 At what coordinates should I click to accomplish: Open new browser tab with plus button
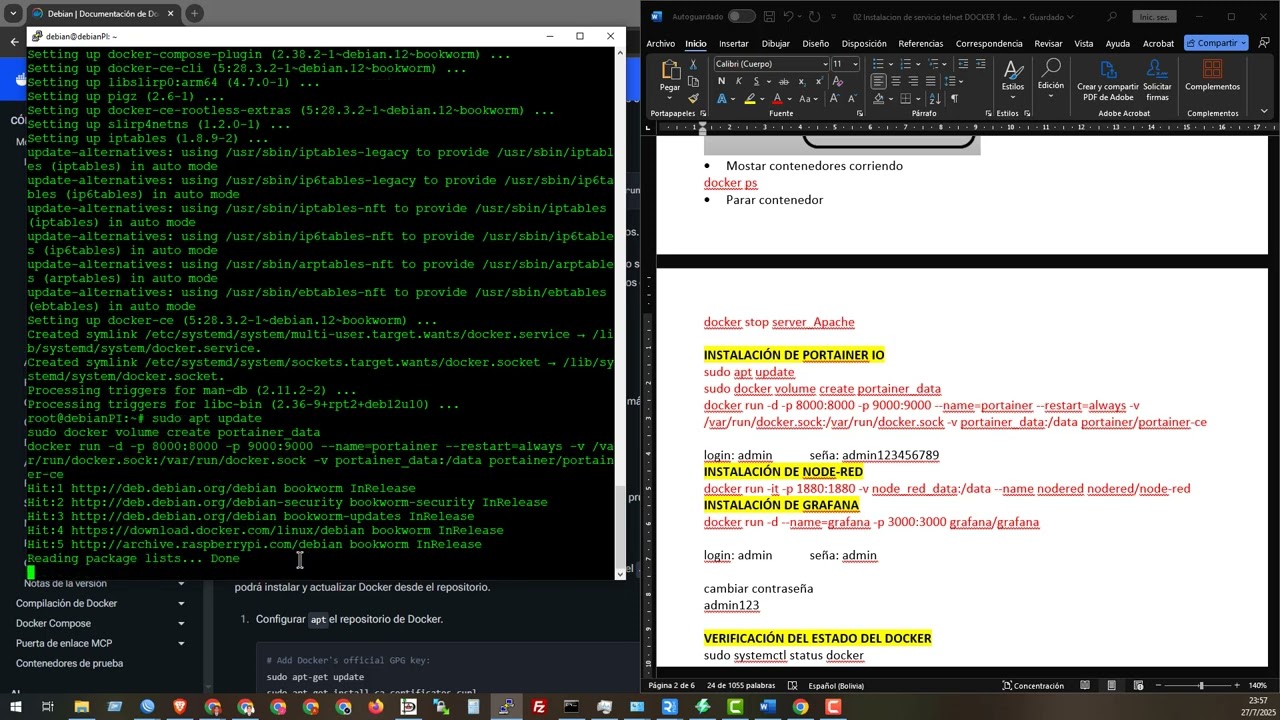[194, 13]
